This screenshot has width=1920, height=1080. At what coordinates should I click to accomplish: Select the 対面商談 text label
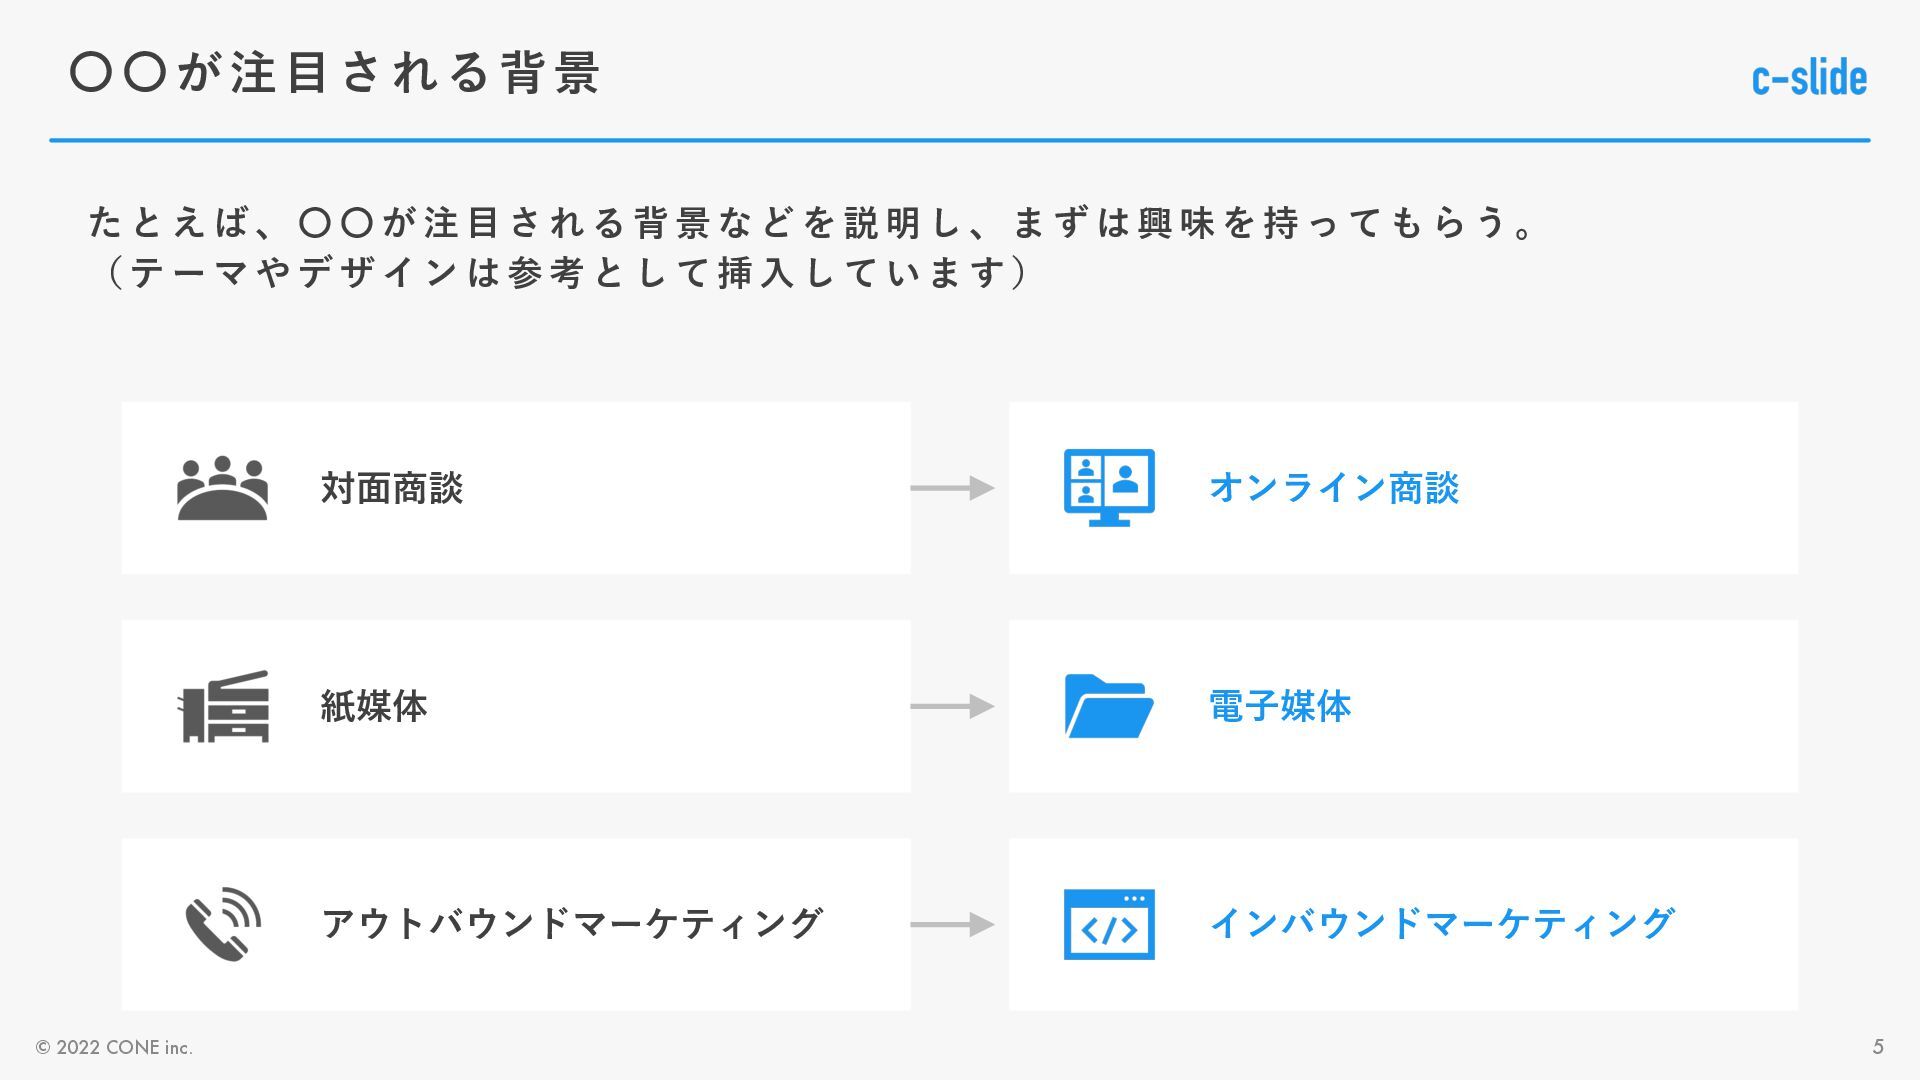click(392, 488)
